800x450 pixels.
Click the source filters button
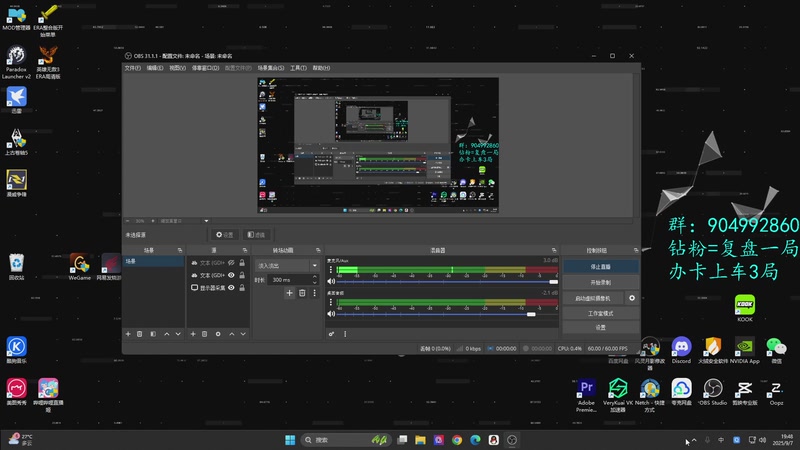[256, 235]
